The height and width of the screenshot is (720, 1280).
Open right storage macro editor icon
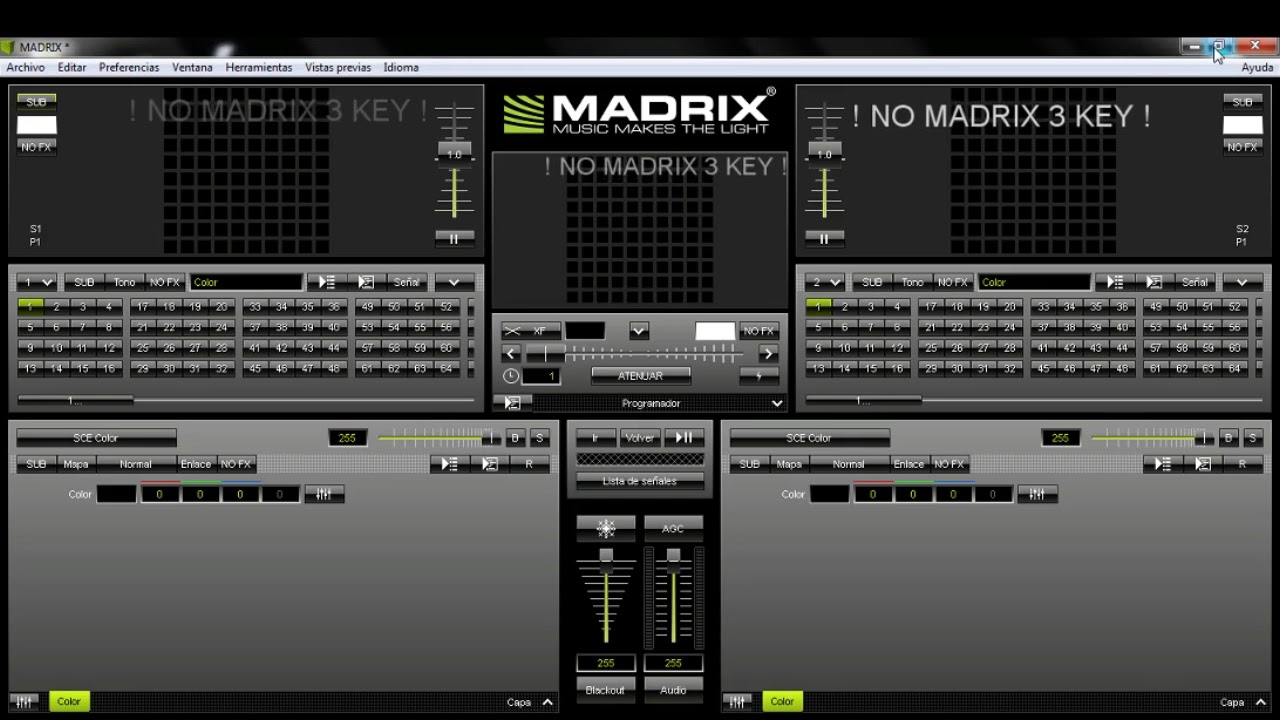point(1154,282)
